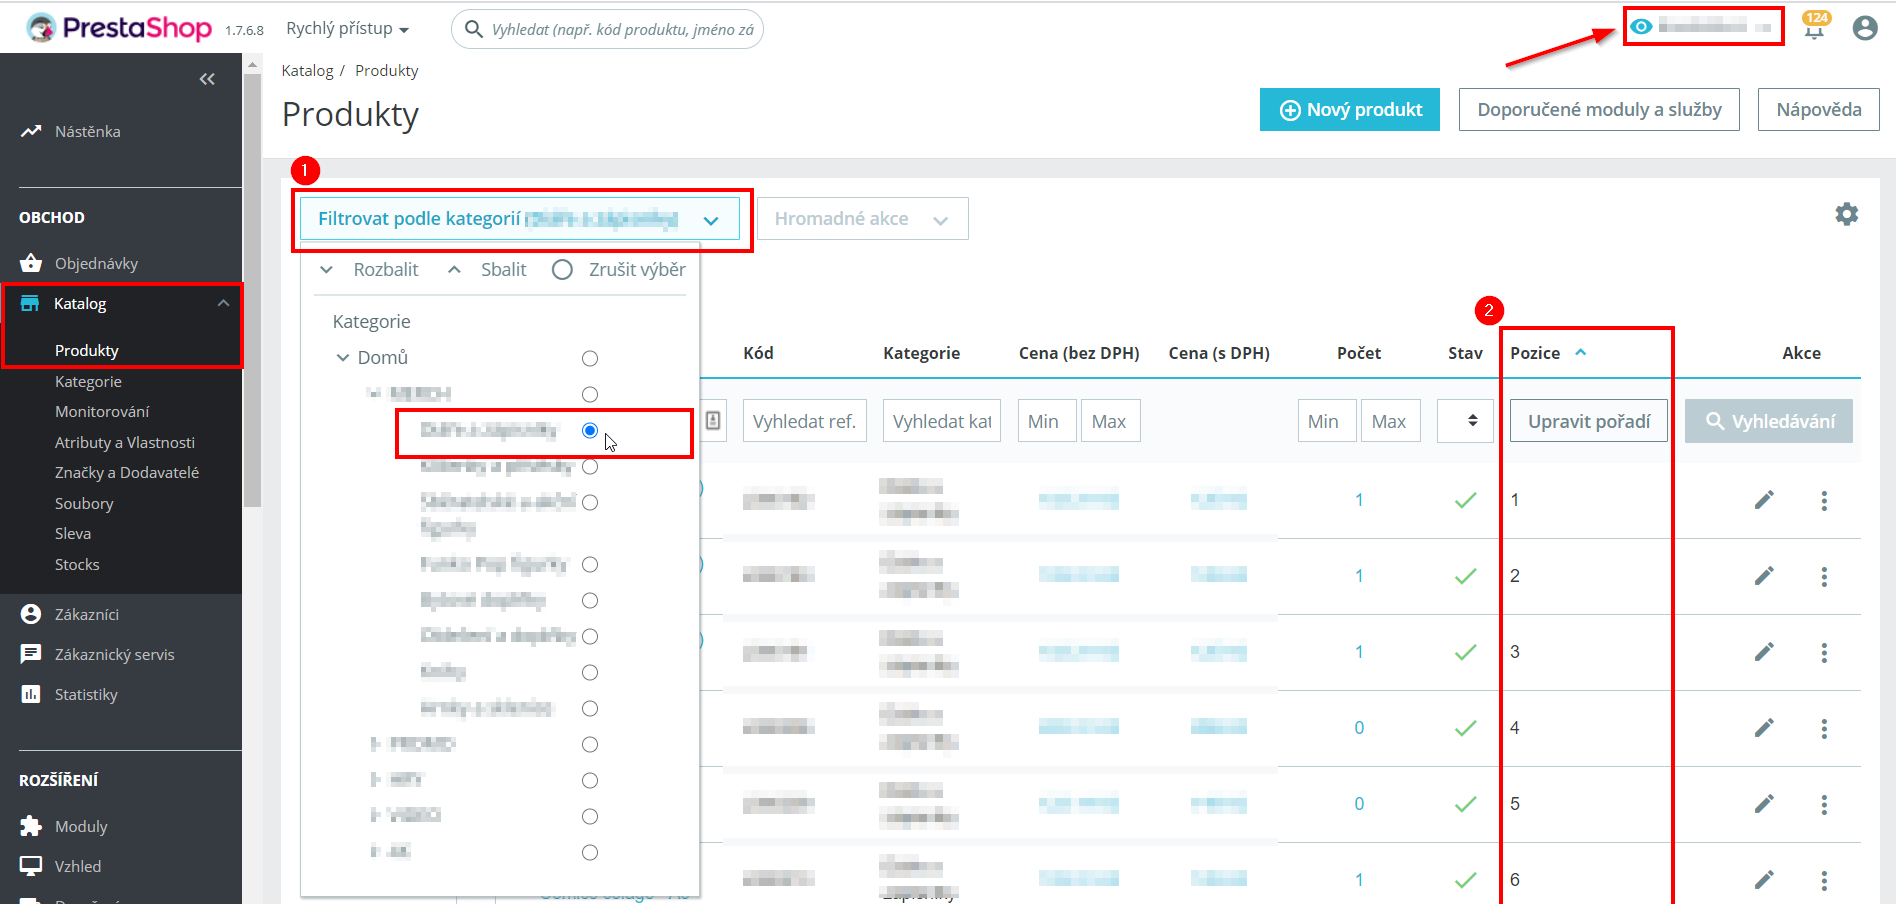1896x904 pixels.
Task: Click the Upravit pořadí button
Action: pyautogui.click(x=1589, y=421)
